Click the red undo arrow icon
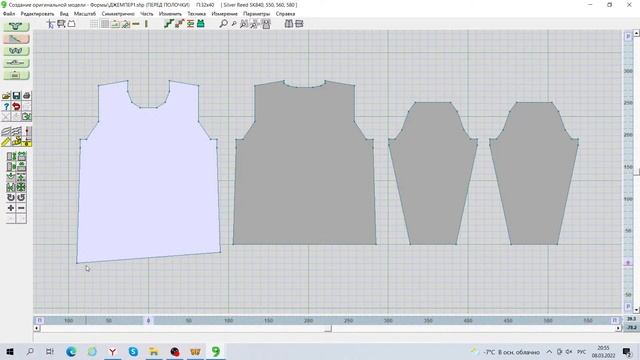This screenshot has width=640, height=360. click(16, 107)
